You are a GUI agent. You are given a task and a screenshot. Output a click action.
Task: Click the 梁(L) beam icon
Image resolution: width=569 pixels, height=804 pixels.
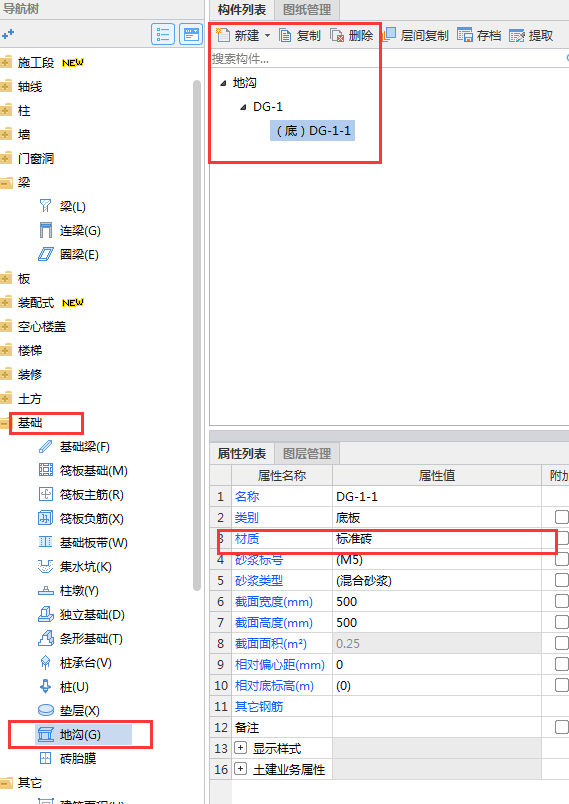pyautogui.click(x=46, y=206)
